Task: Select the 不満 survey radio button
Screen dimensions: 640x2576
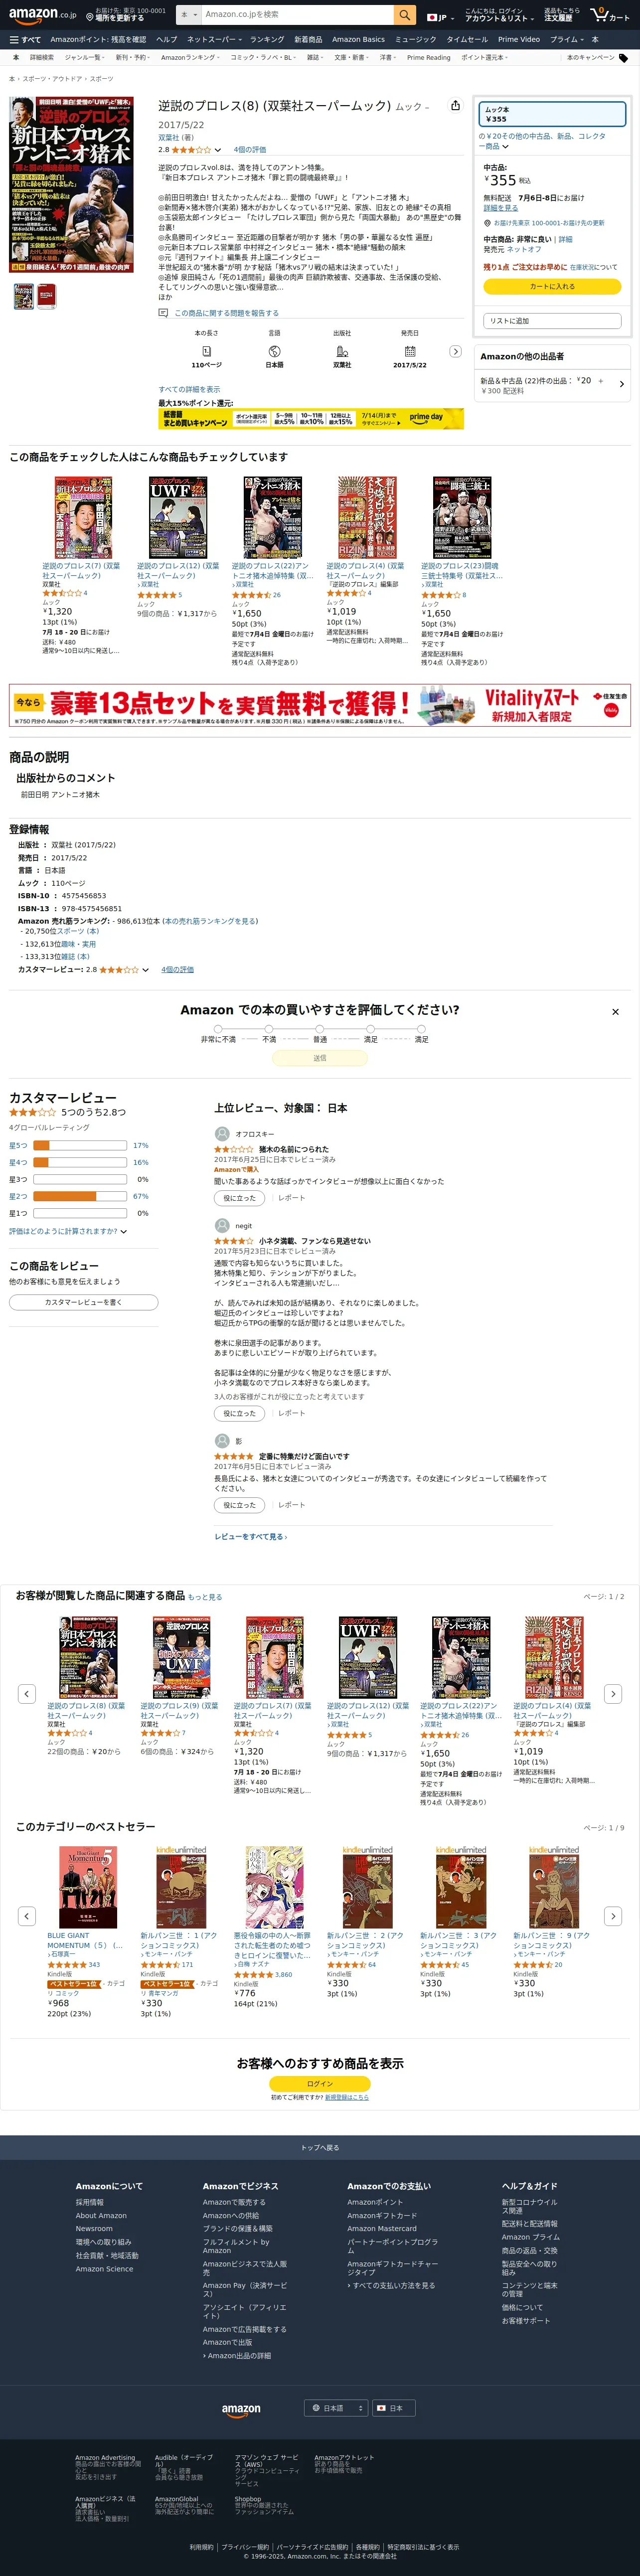Action: pyautogui.click(x=269, y=1028)
